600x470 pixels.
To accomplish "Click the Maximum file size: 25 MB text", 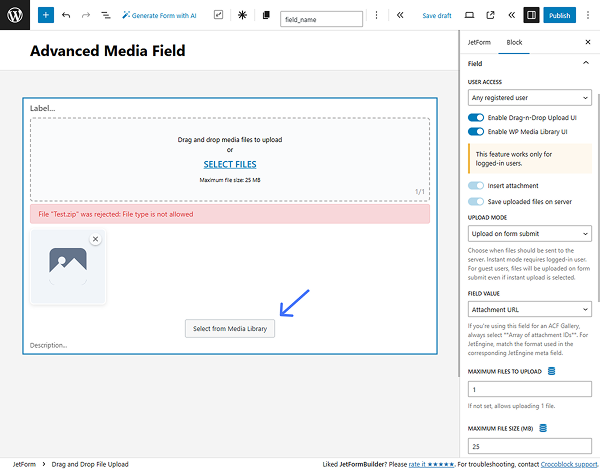I will (x=230, y=180).
